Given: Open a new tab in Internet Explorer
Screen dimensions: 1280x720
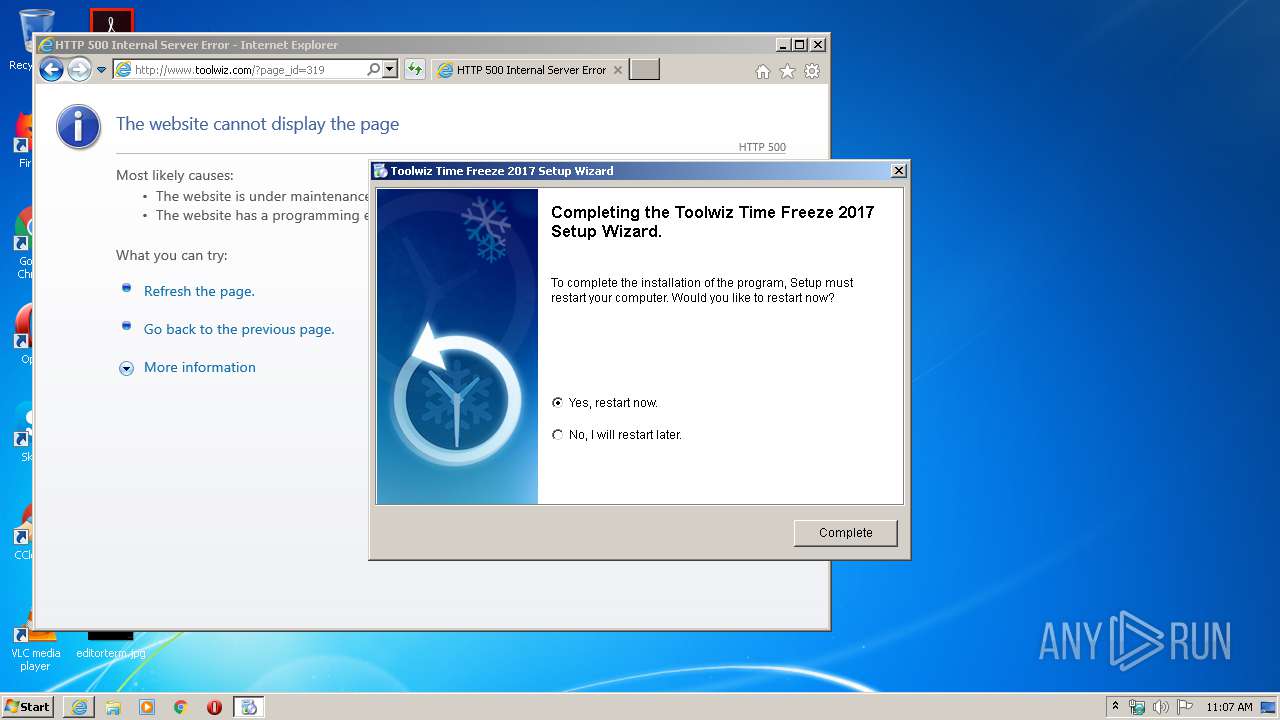Looking at the screenshot, I should (644, 70).
